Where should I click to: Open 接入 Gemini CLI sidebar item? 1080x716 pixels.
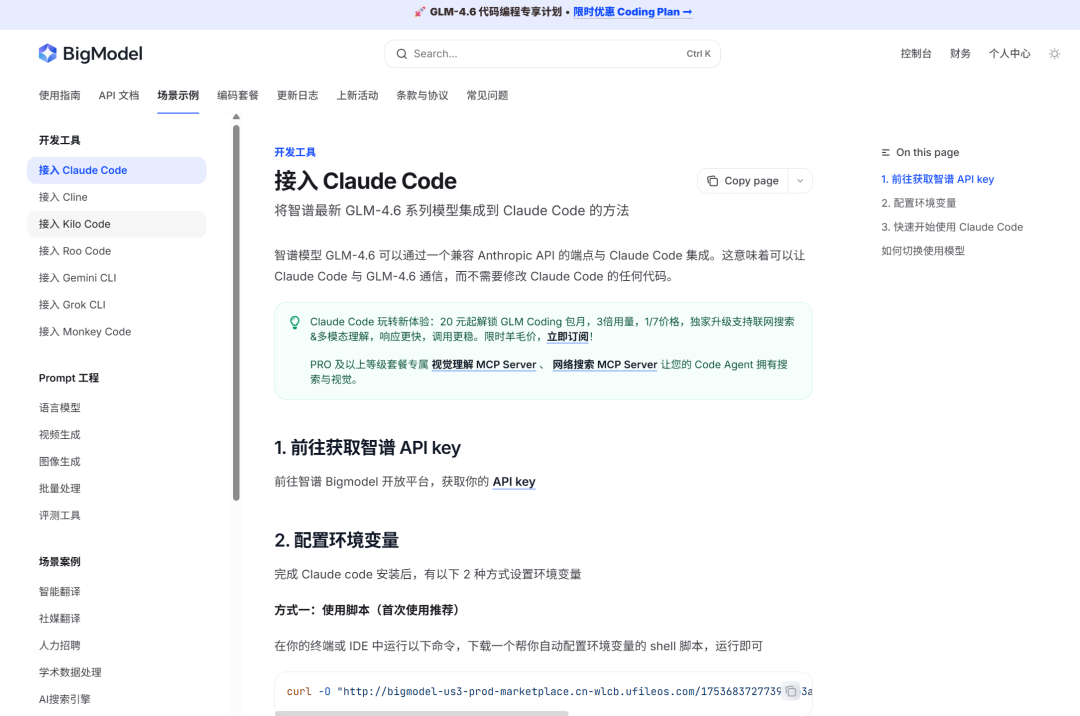[116, 277]
